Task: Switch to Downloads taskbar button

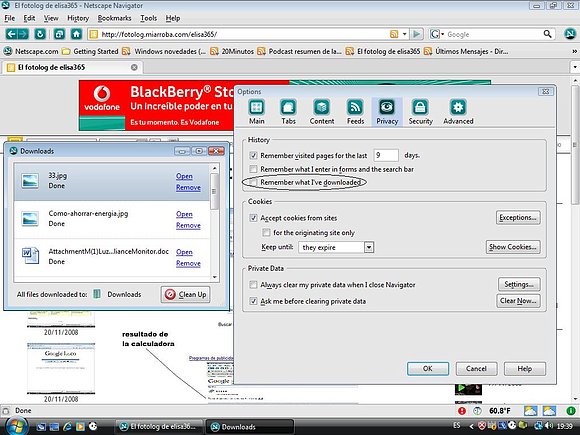Action: point(250,426)
